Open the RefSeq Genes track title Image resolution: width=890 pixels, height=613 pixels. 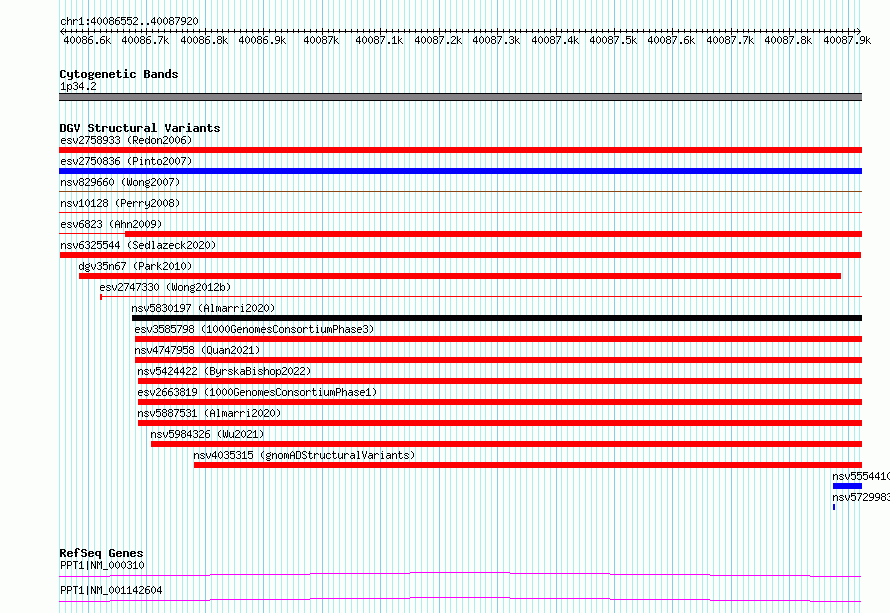point(101,553)
